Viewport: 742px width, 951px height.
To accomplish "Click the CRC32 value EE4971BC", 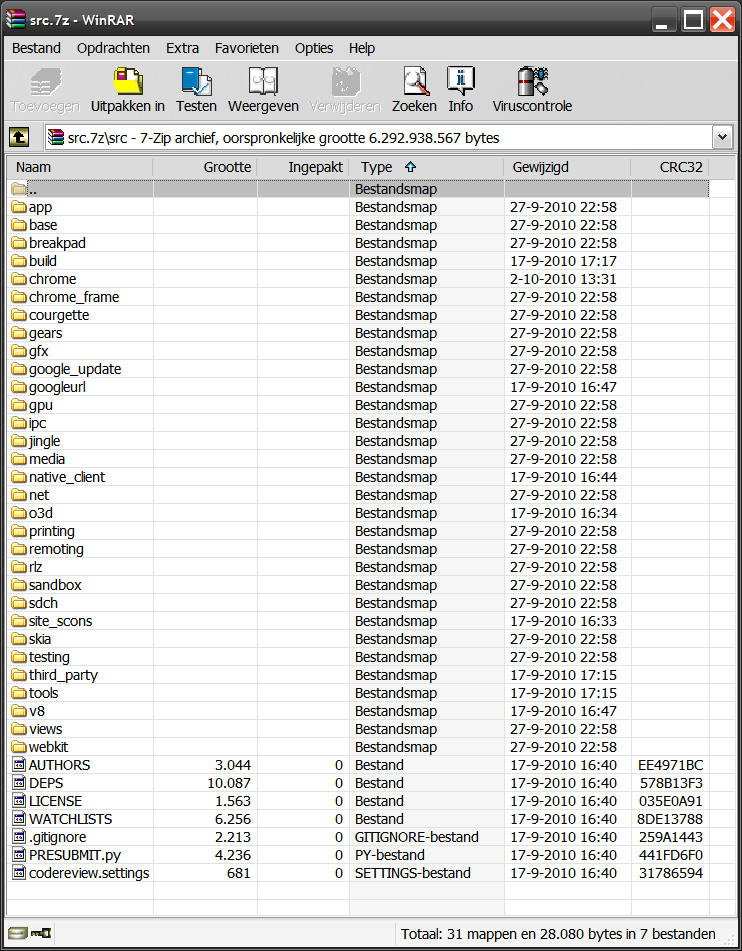I will [x=670, y=765].
